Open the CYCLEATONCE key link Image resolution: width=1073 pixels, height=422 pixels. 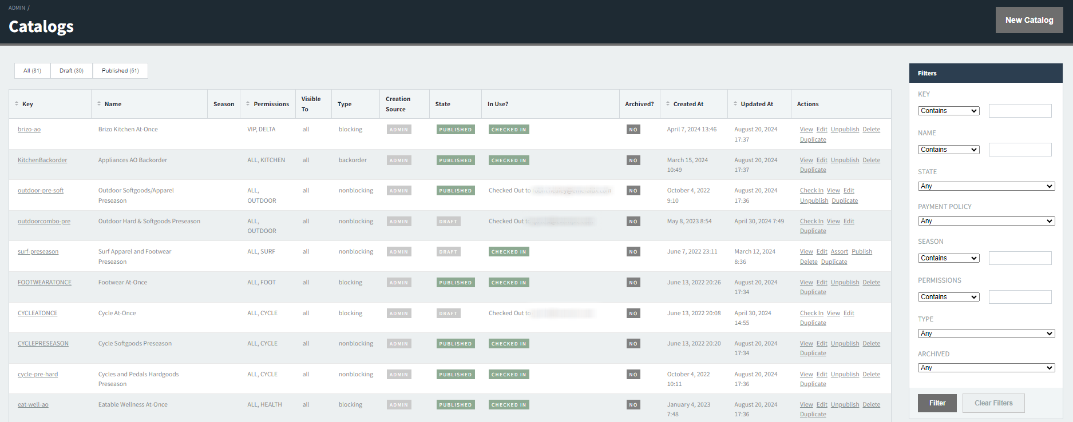point(37,313)
